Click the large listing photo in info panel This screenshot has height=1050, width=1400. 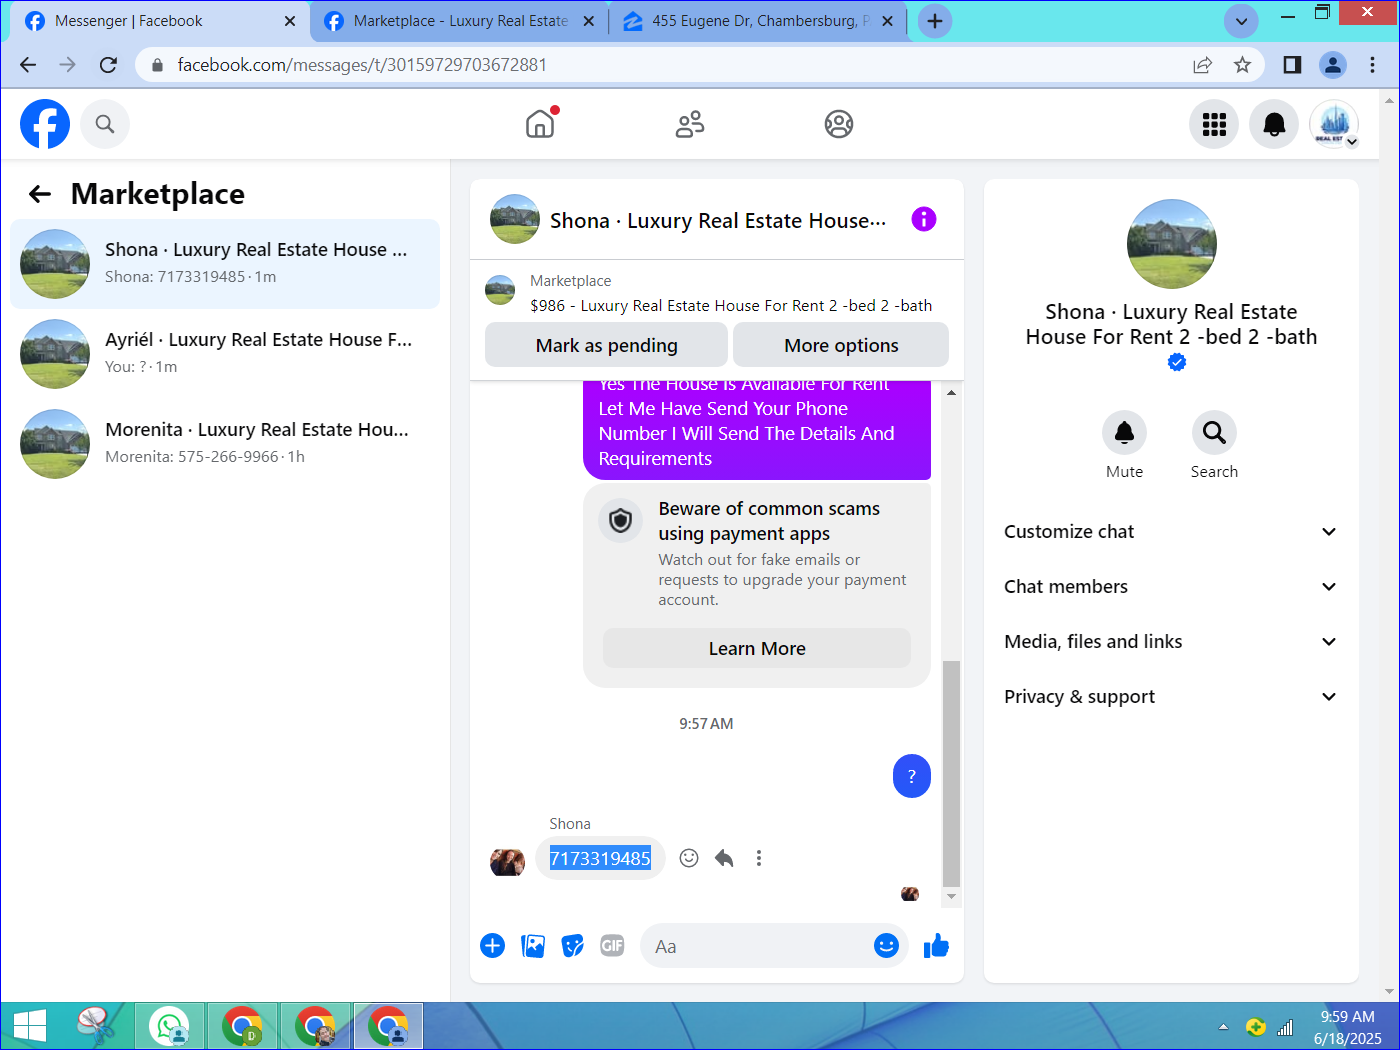click(x=1171, y=244)
